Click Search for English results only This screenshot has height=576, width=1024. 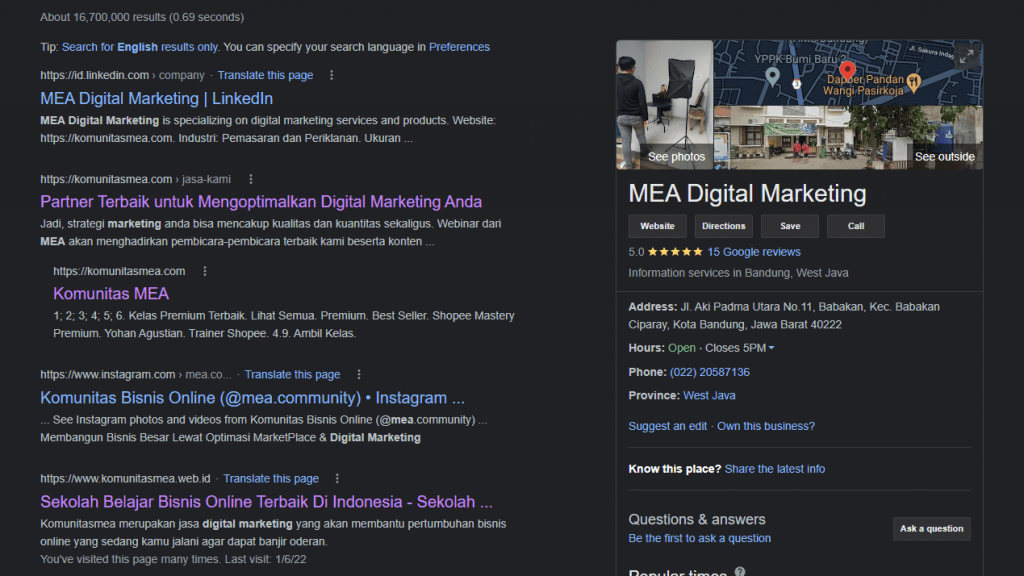click(140, 47)
